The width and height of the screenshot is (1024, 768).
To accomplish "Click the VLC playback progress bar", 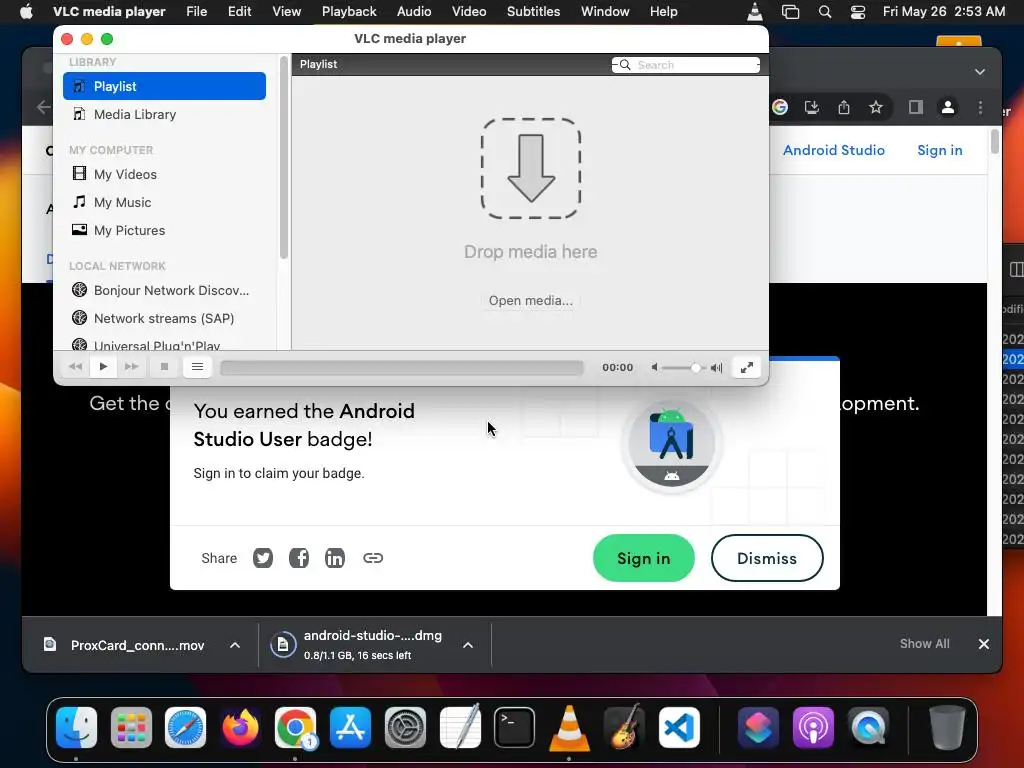I will click(x=402, y=368).
